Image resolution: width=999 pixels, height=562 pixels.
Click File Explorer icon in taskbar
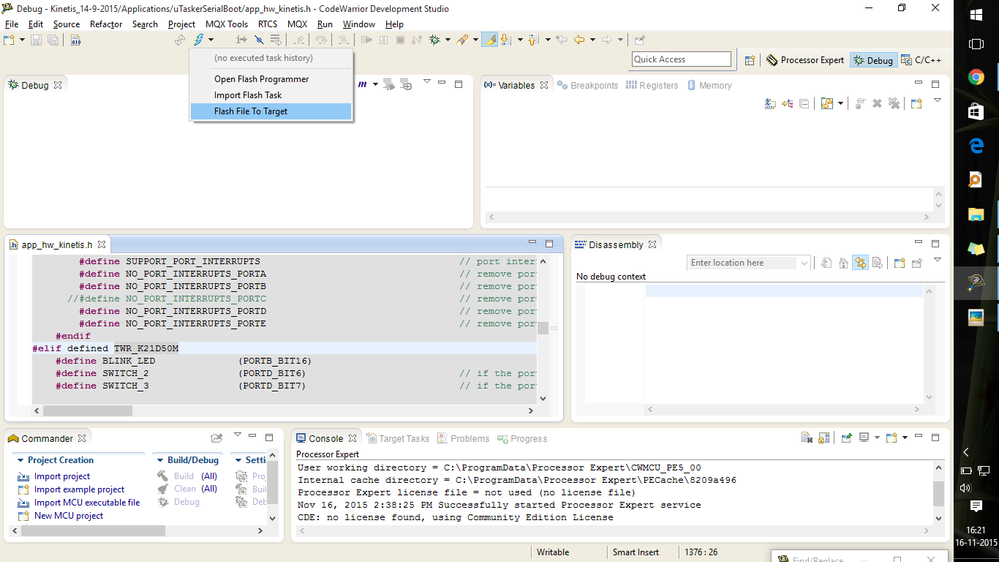975,214
